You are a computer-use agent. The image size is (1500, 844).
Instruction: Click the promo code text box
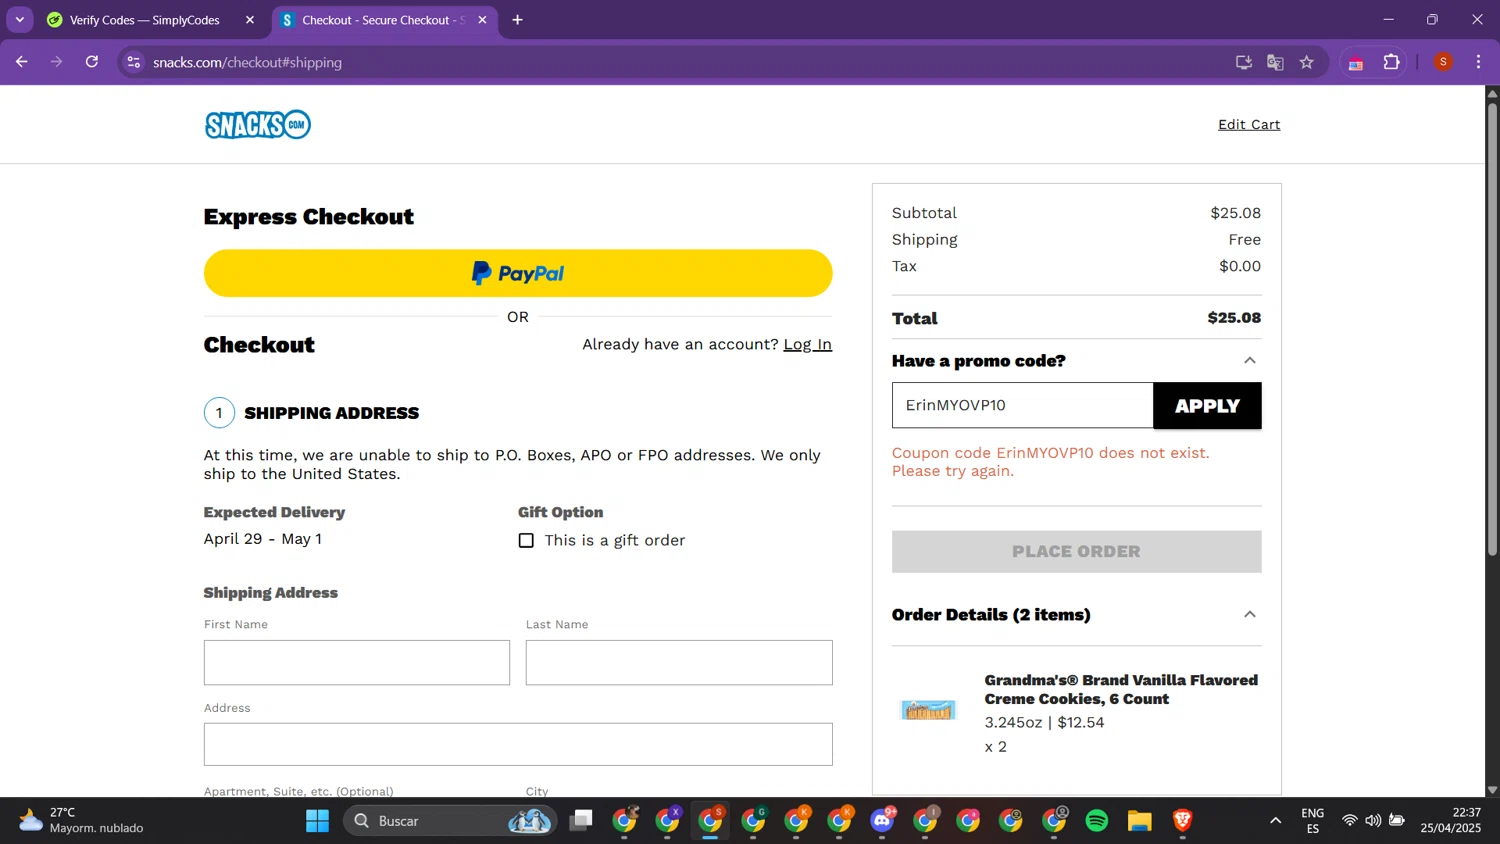point(1022,405)
